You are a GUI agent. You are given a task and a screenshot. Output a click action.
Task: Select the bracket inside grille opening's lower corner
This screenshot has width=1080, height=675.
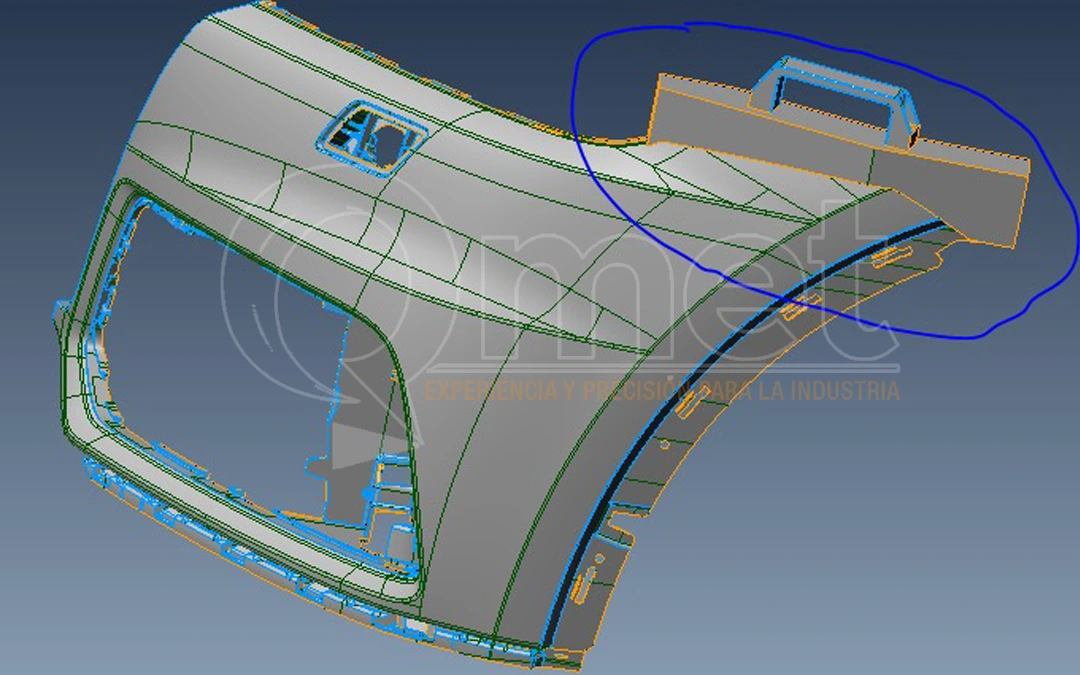click(385, 480)
